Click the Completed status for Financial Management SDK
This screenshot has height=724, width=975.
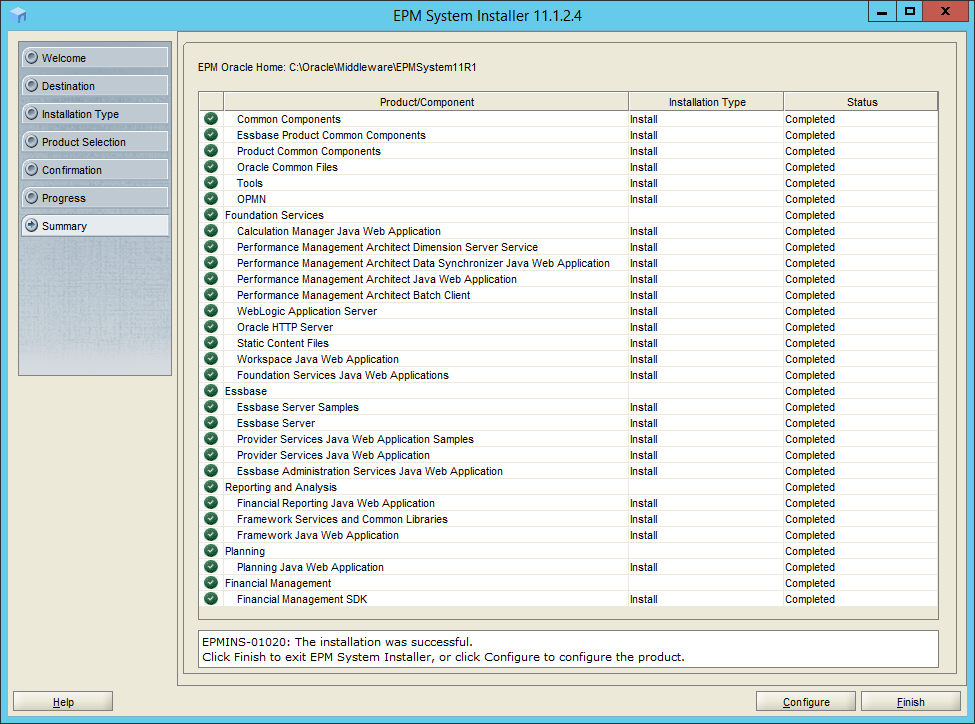pos(810,599)
